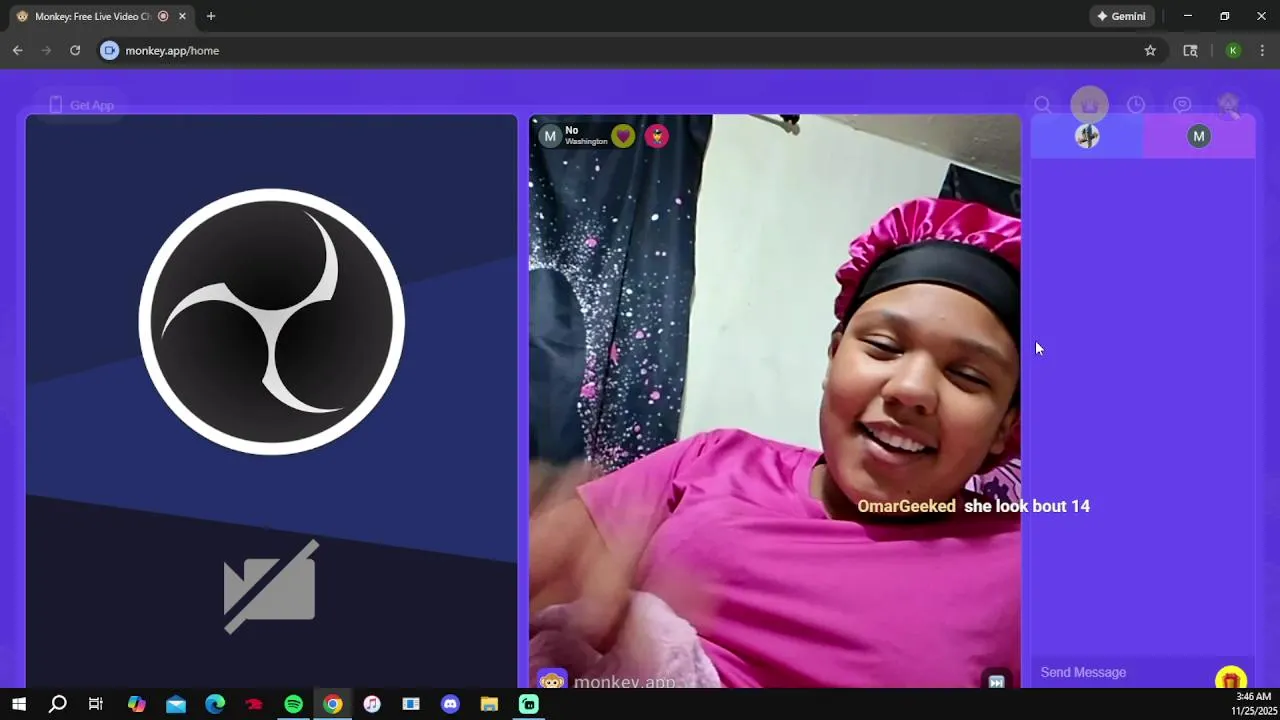The image size is (1280, 720).
Task: Open File Explorer from the taskbar
Action: click(x=489, y=704)
